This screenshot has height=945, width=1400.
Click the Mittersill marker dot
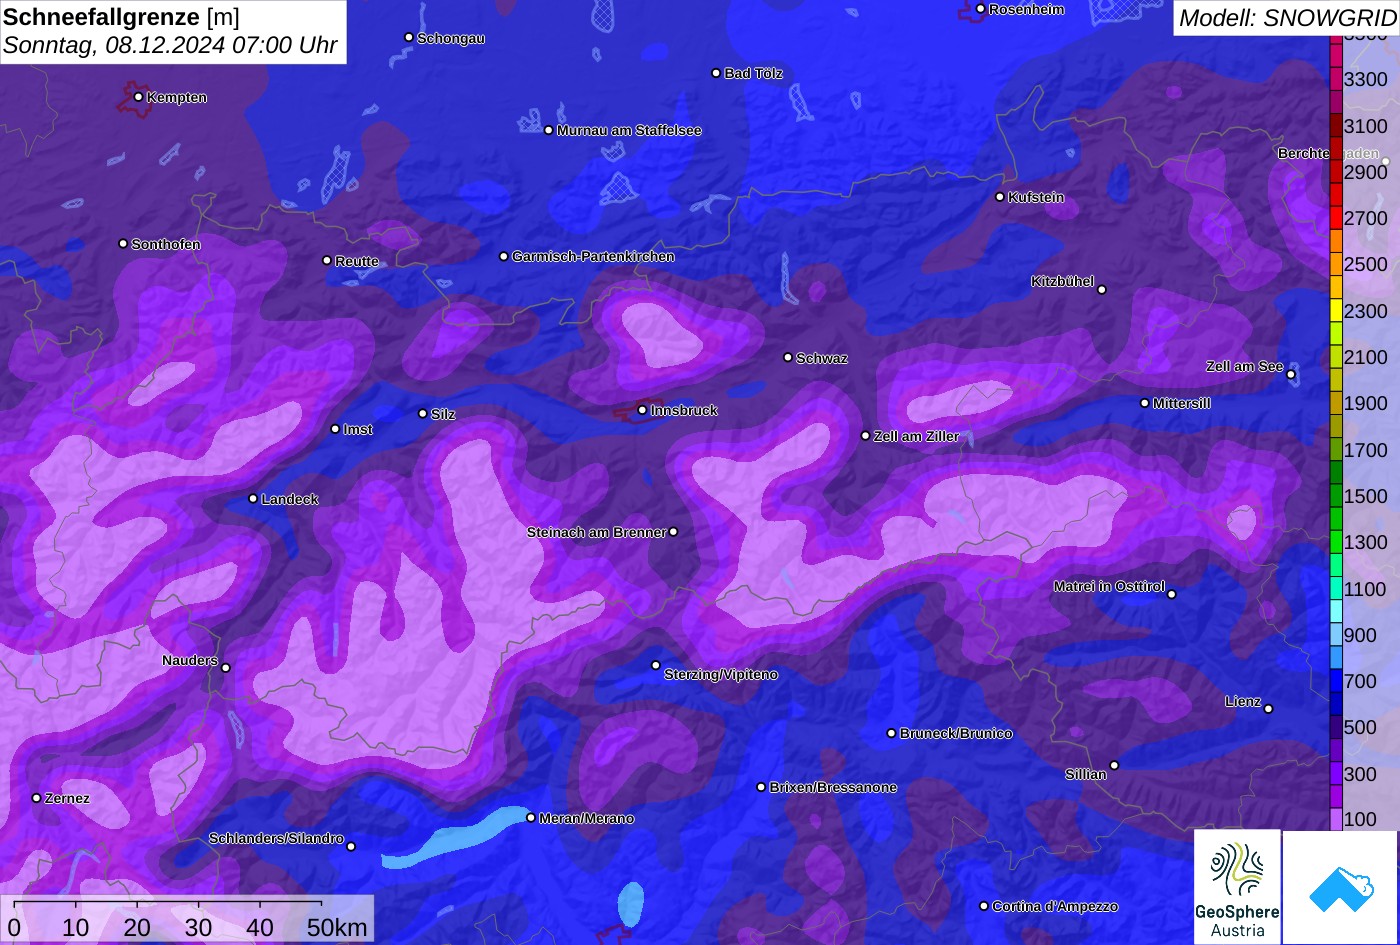tap(1145, 403)
